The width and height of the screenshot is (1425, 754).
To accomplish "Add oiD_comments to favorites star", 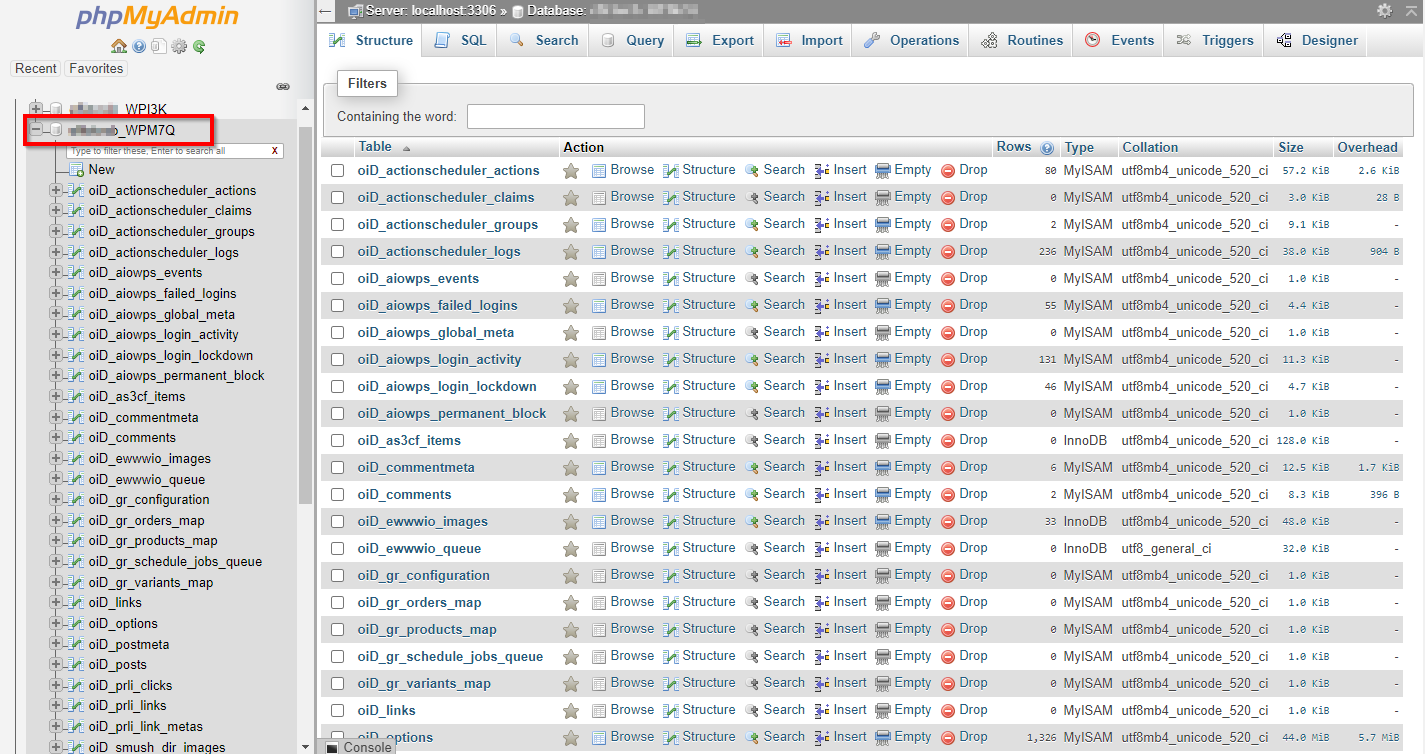I will click(x=571, y=495).
